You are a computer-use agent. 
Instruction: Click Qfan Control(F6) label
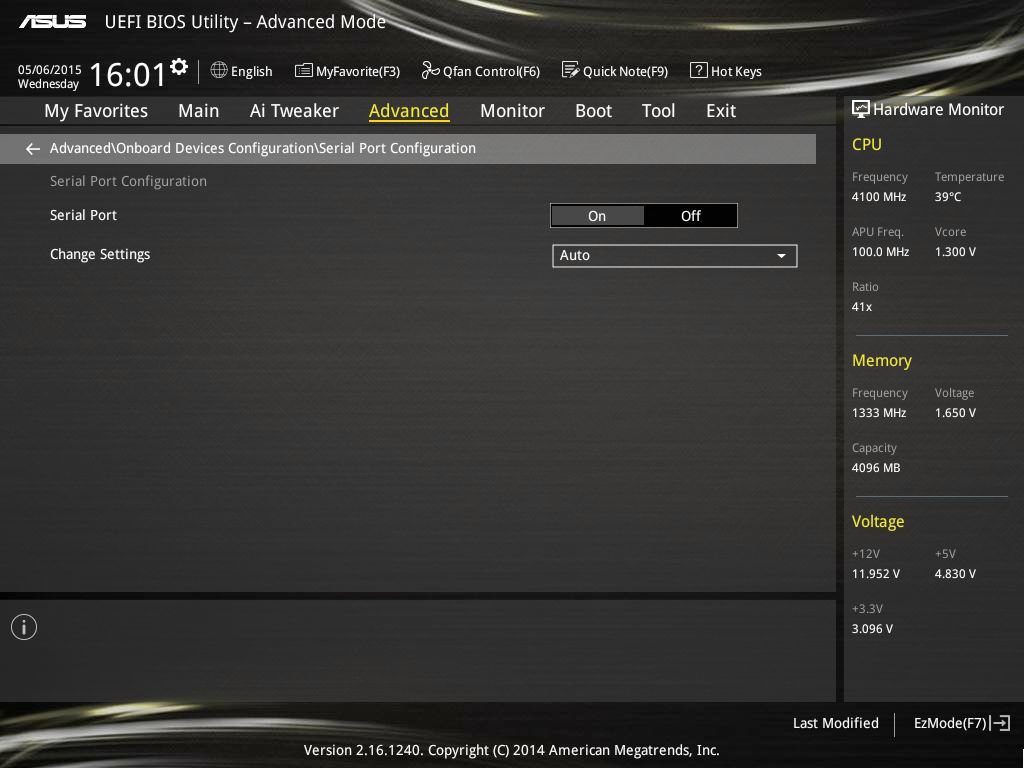point(491,71)
